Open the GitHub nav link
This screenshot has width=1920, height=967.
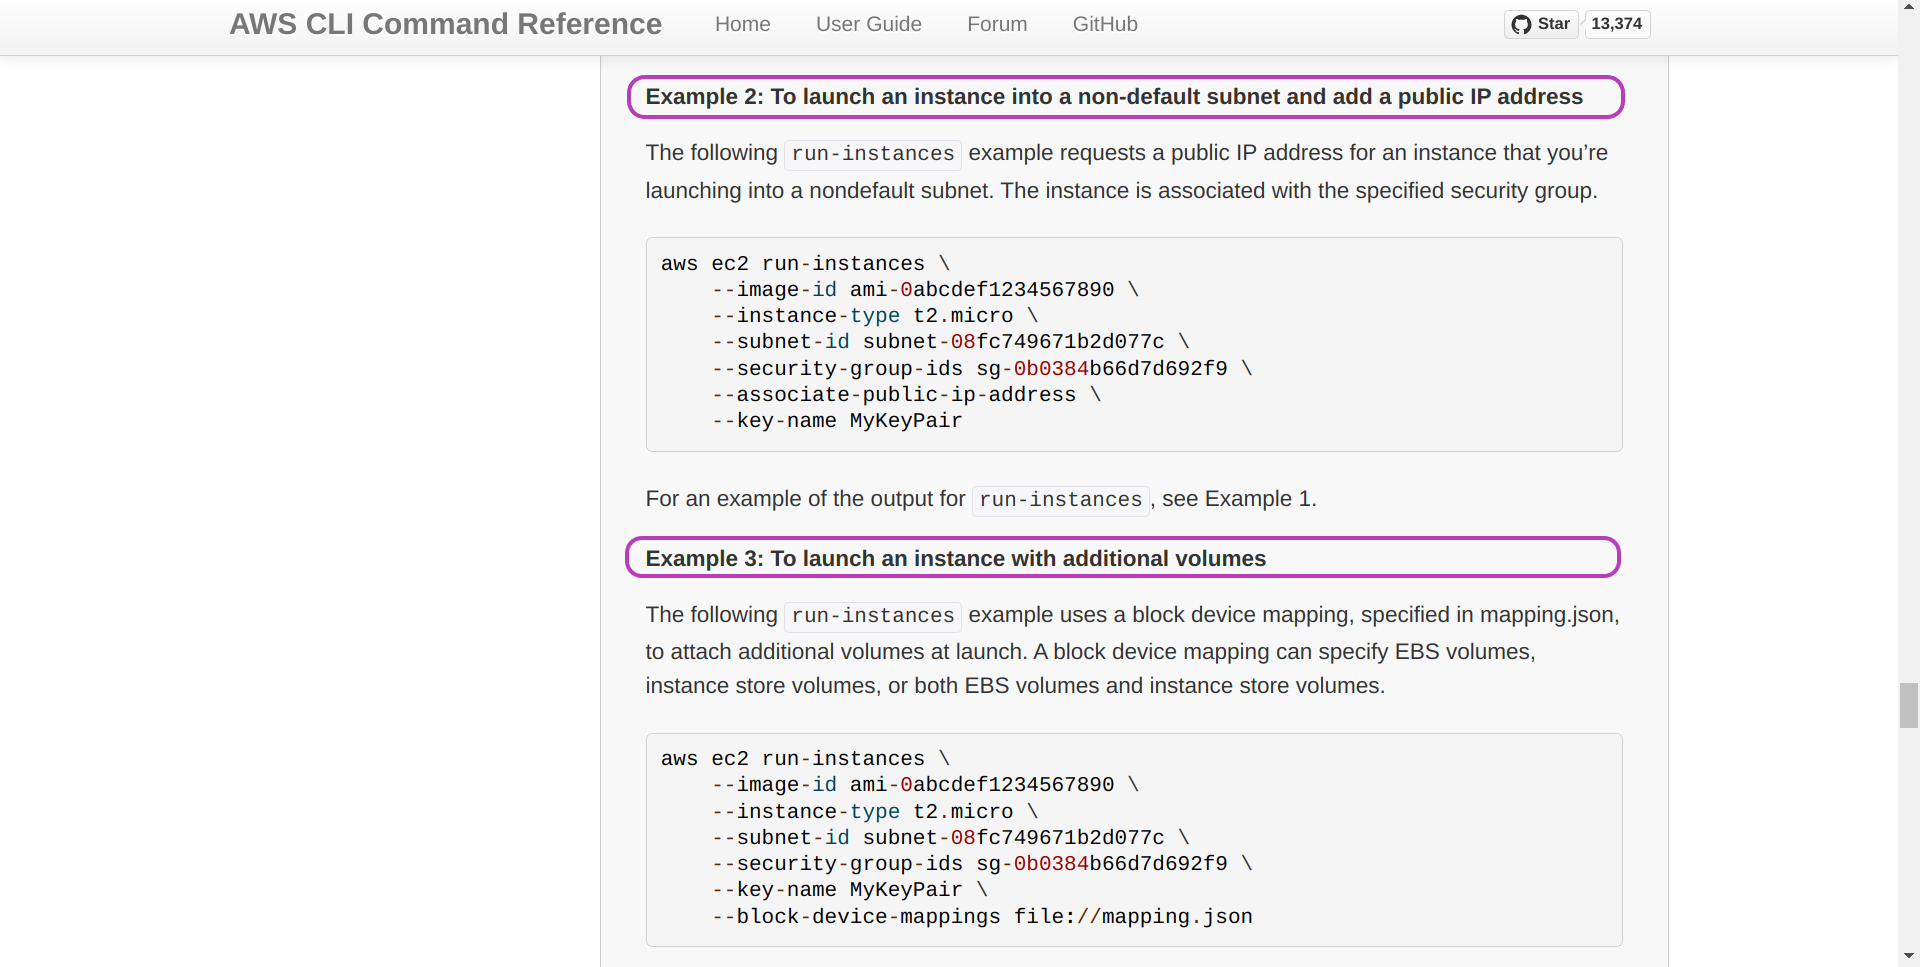(1105, 24)
